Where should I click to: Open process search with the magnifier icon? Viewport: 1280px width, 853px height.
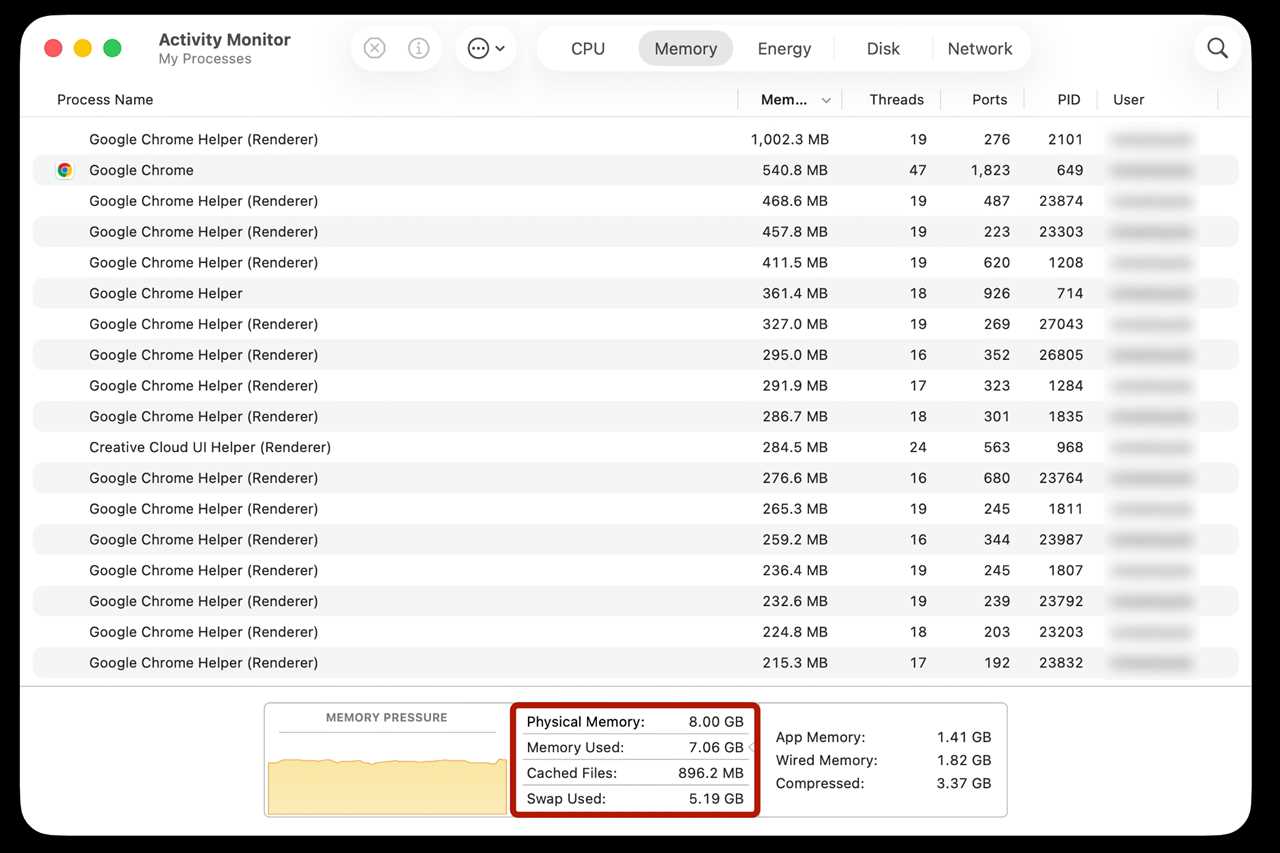point(1217,47)
